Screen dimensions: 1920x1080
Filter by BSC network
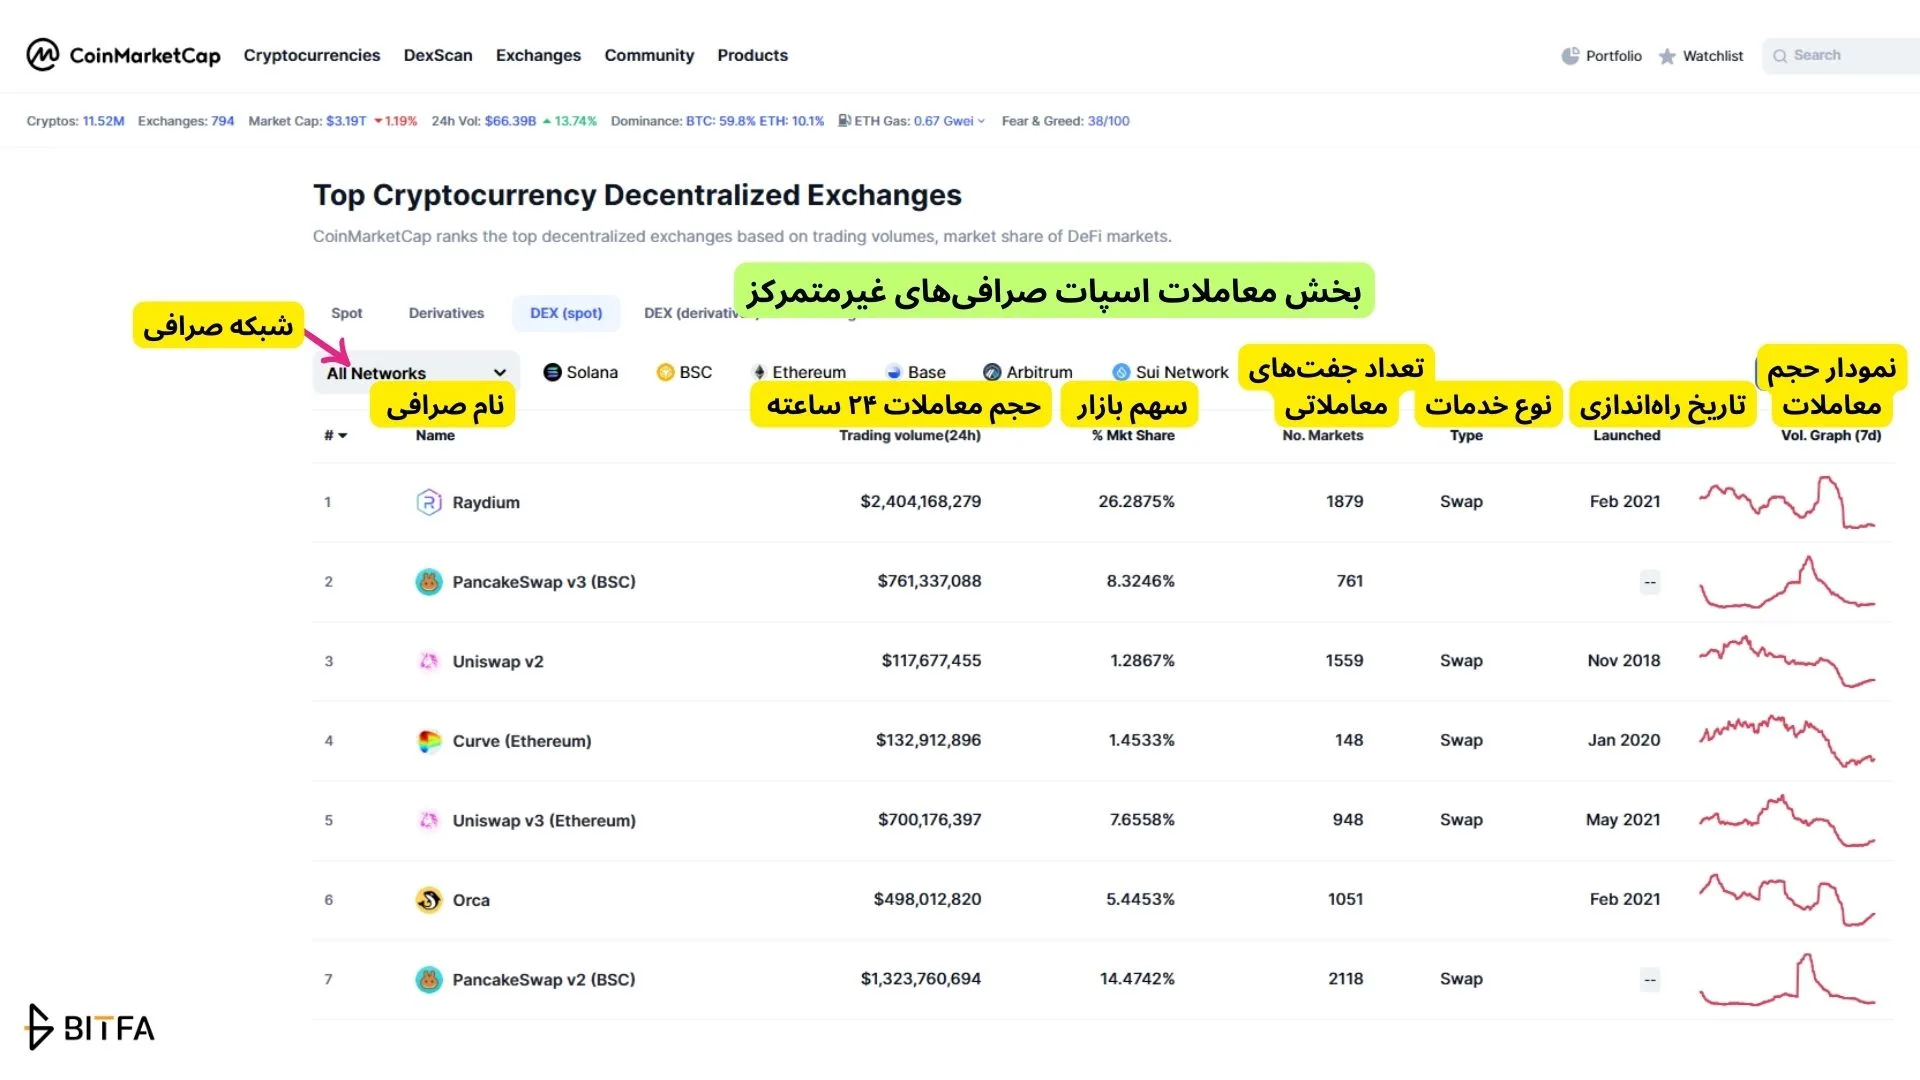(684, 372)
